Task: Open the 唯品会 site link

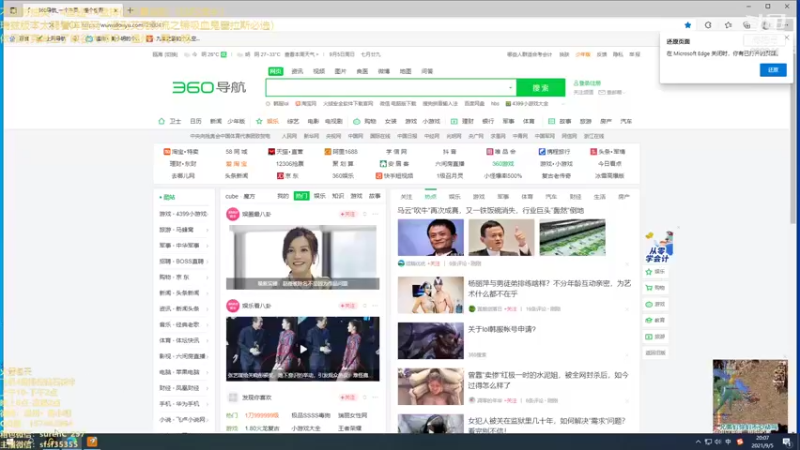Action: point(501,152)
